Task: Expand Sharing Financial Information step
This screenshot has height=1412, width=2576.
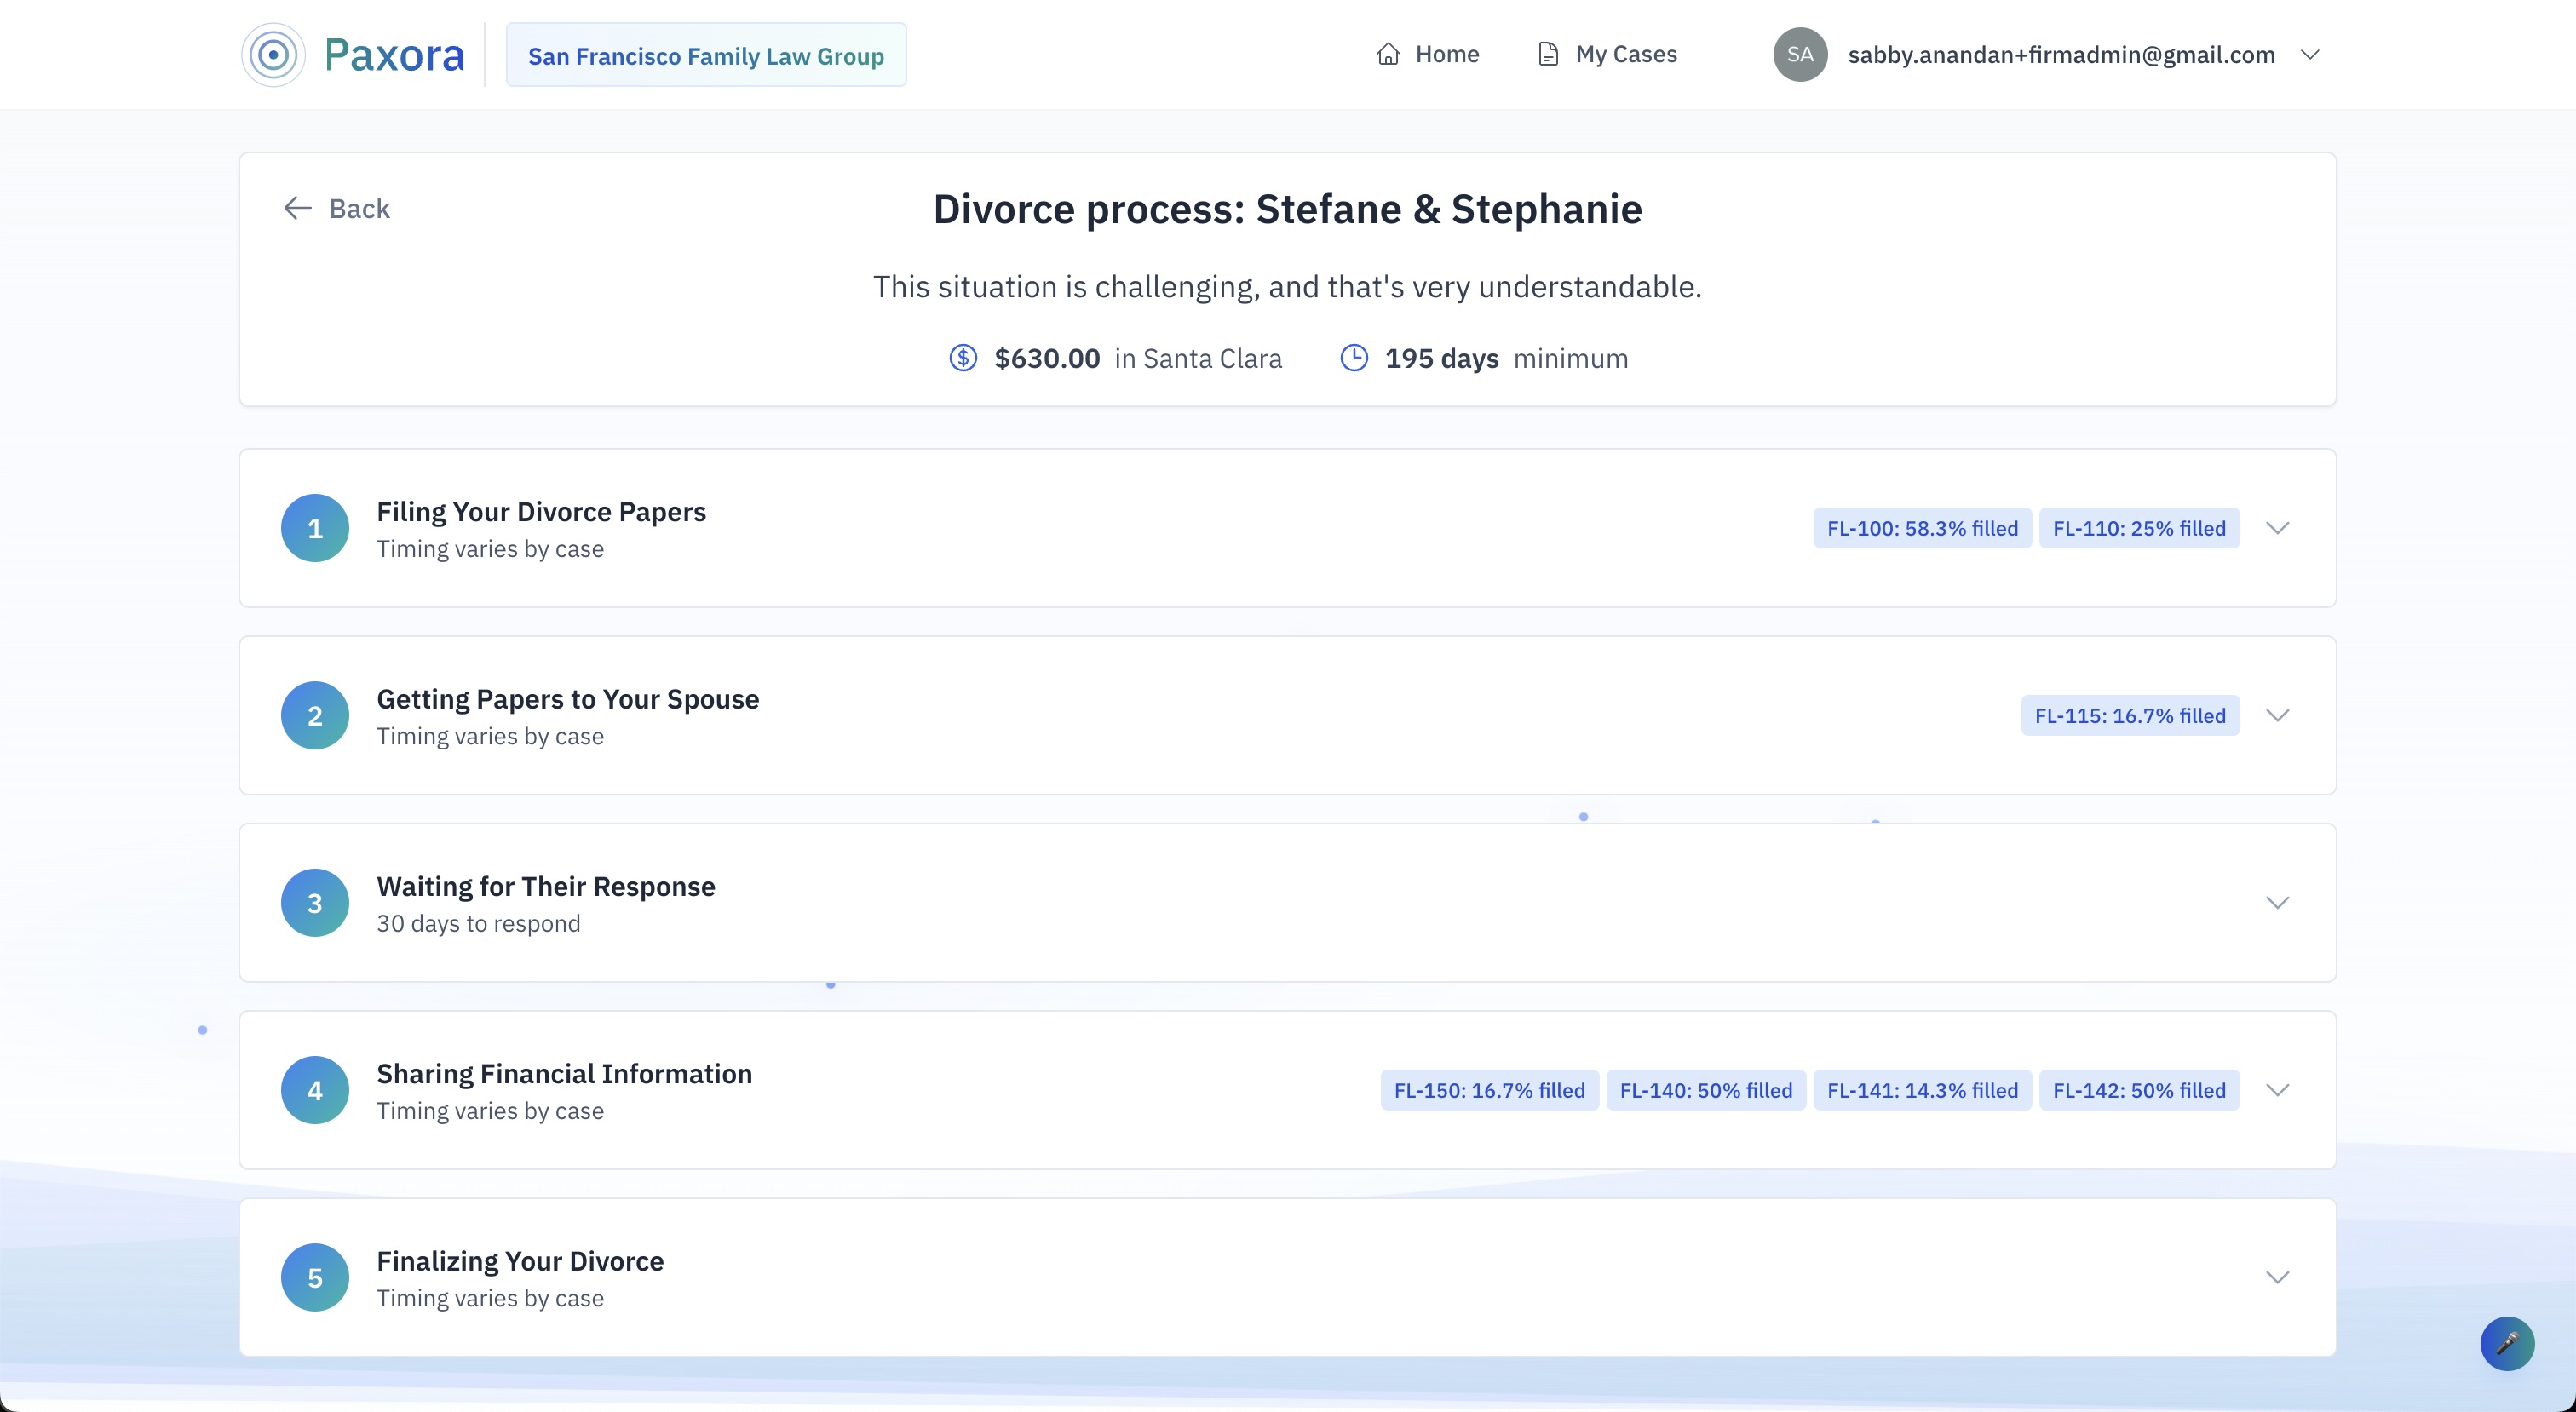Action: 2277,1090
